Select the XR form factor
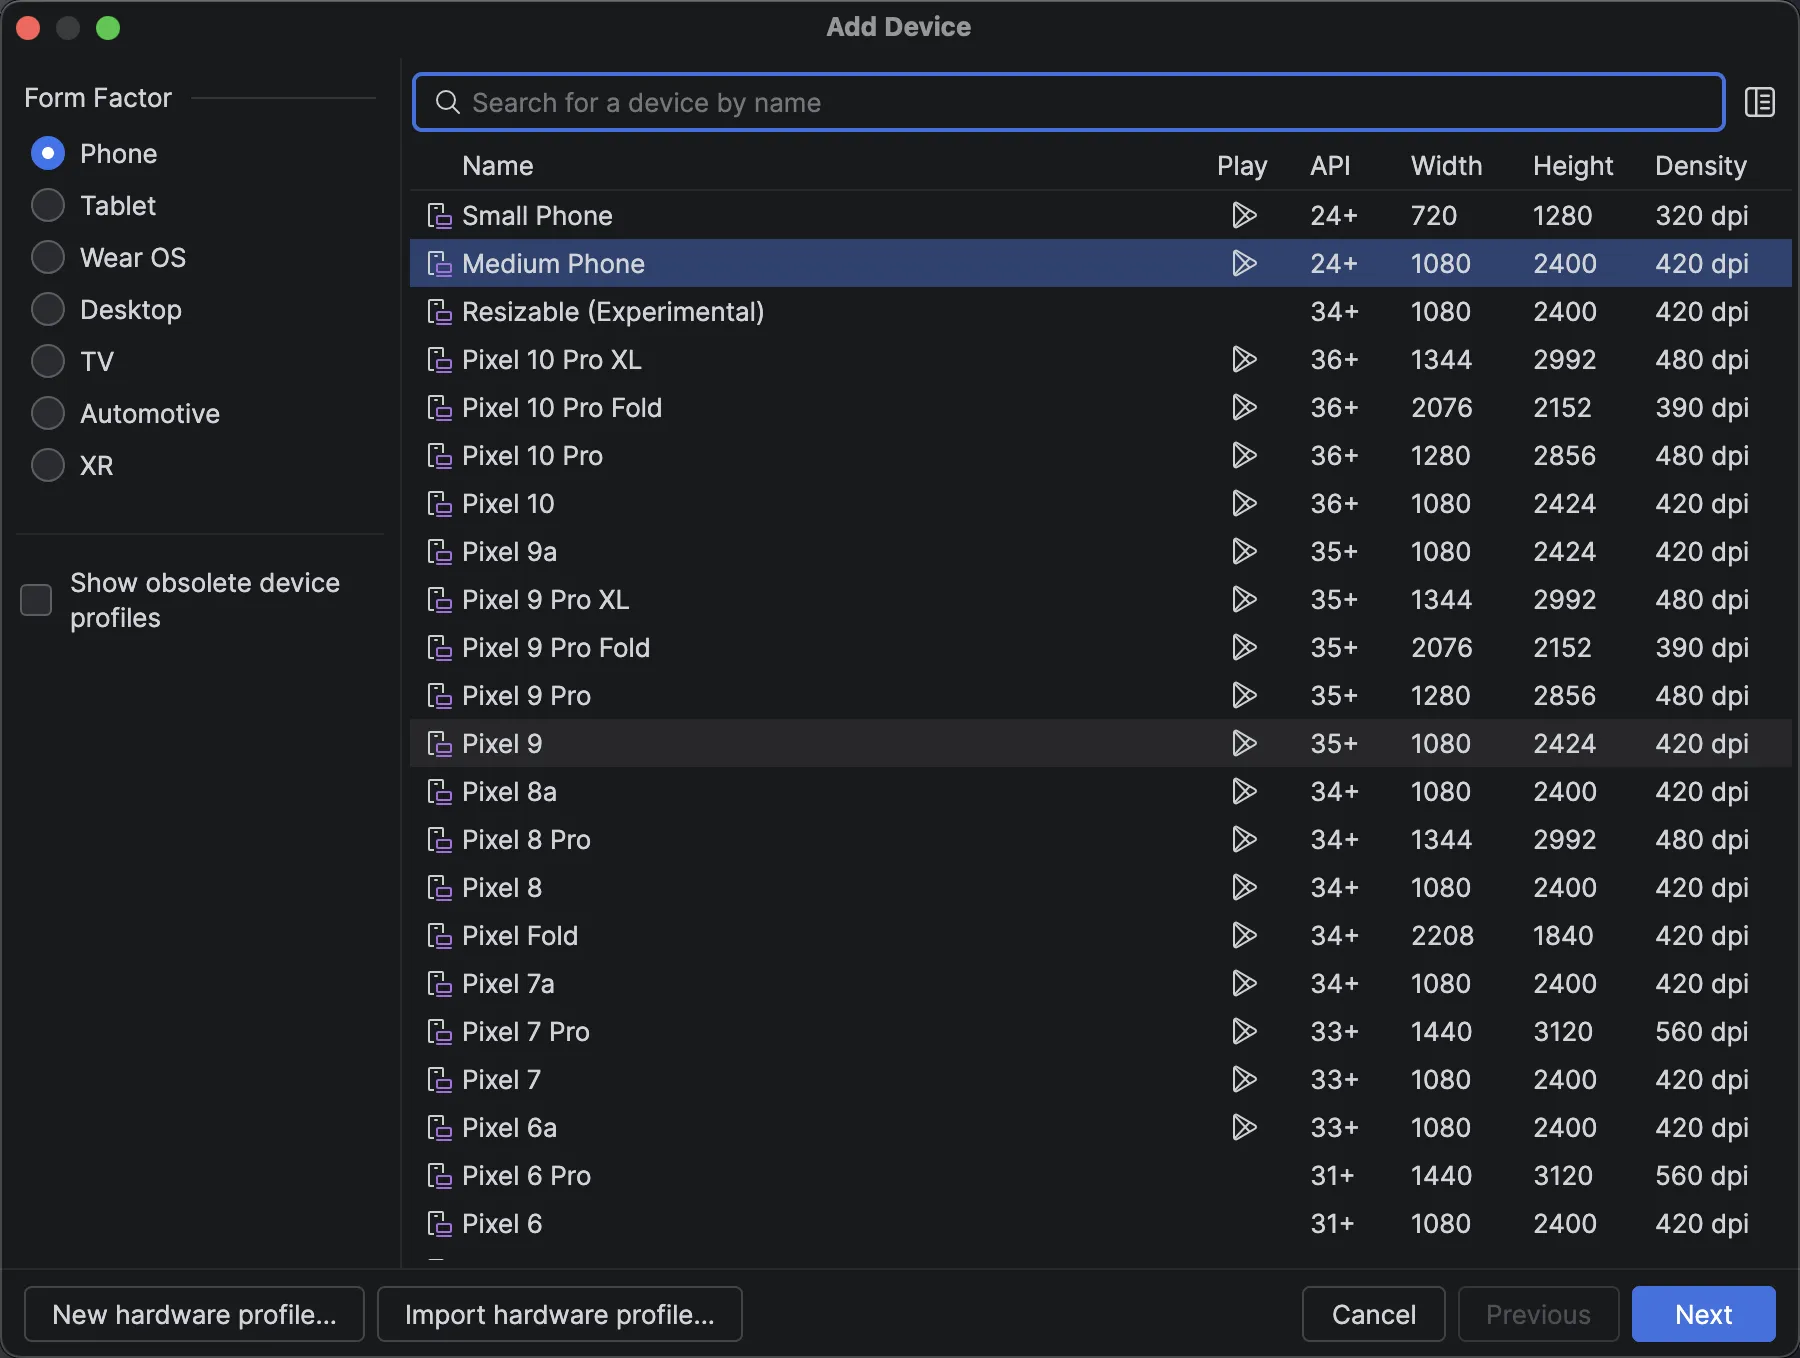Image resolution: width=1800 pixels, height=1358 pixels. (48, 465)
